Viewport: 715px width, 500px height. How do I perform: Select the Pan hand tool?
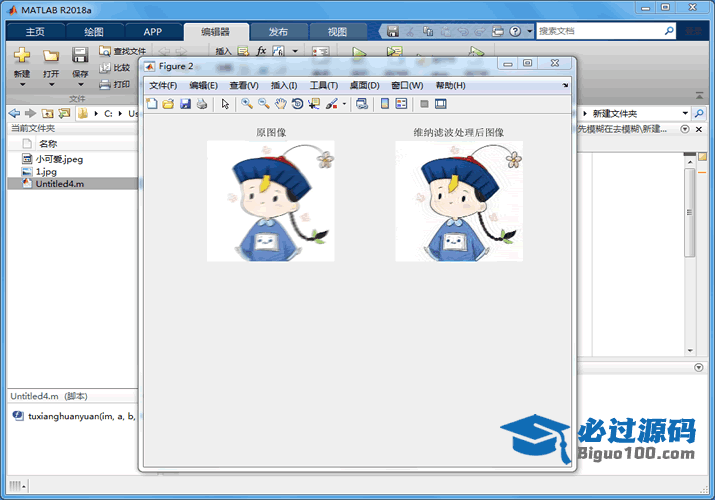coord(280,104)
